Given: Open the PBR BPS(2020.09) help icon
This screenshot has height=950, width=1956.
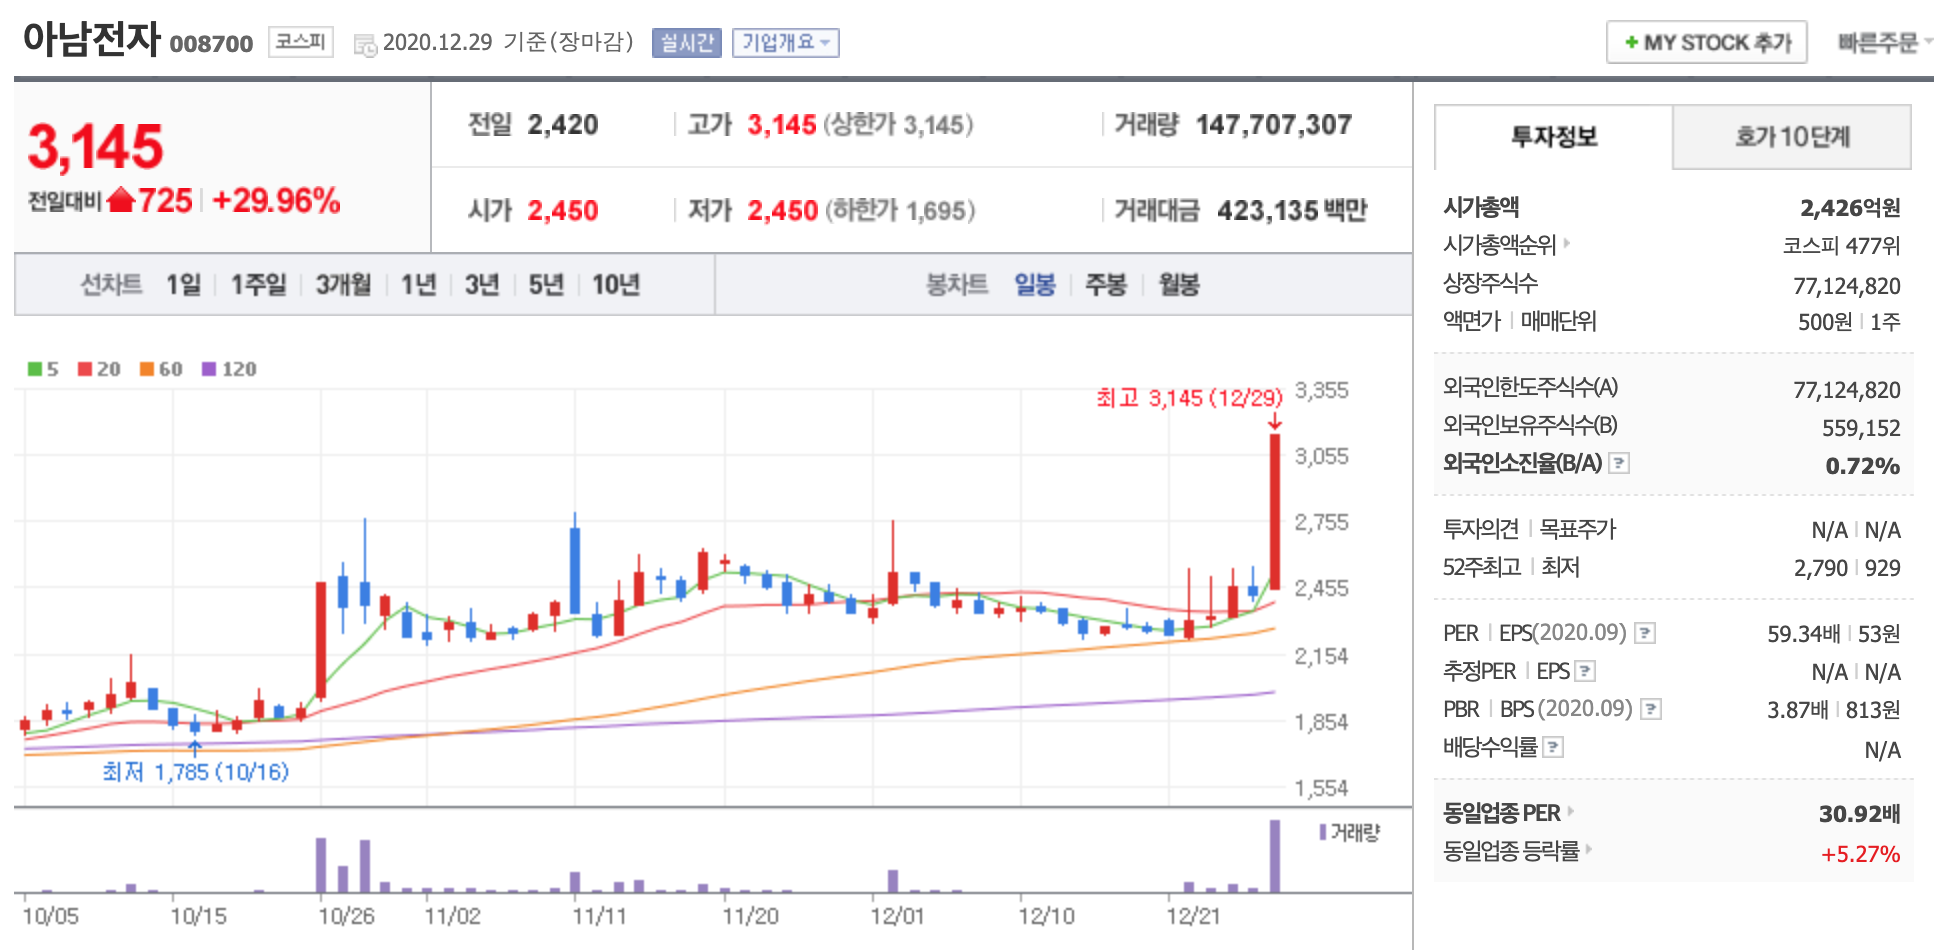Looking at the screenshot, I should tap(1651, 709).
